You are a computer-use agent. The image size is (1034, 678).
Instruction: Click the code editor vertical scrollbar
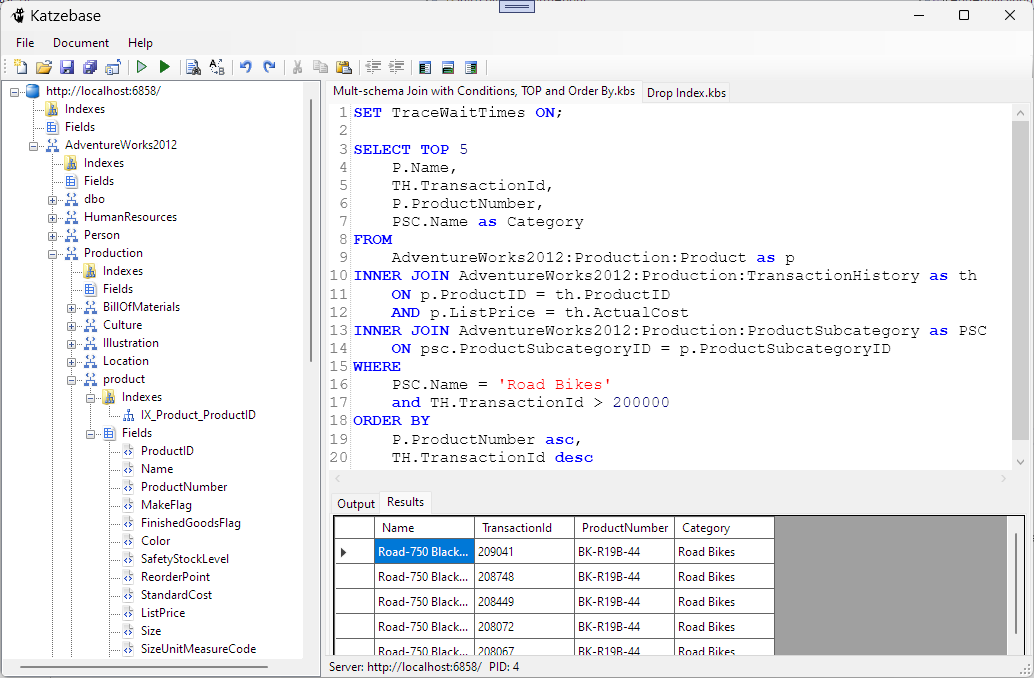click(x=1020, y=280)
